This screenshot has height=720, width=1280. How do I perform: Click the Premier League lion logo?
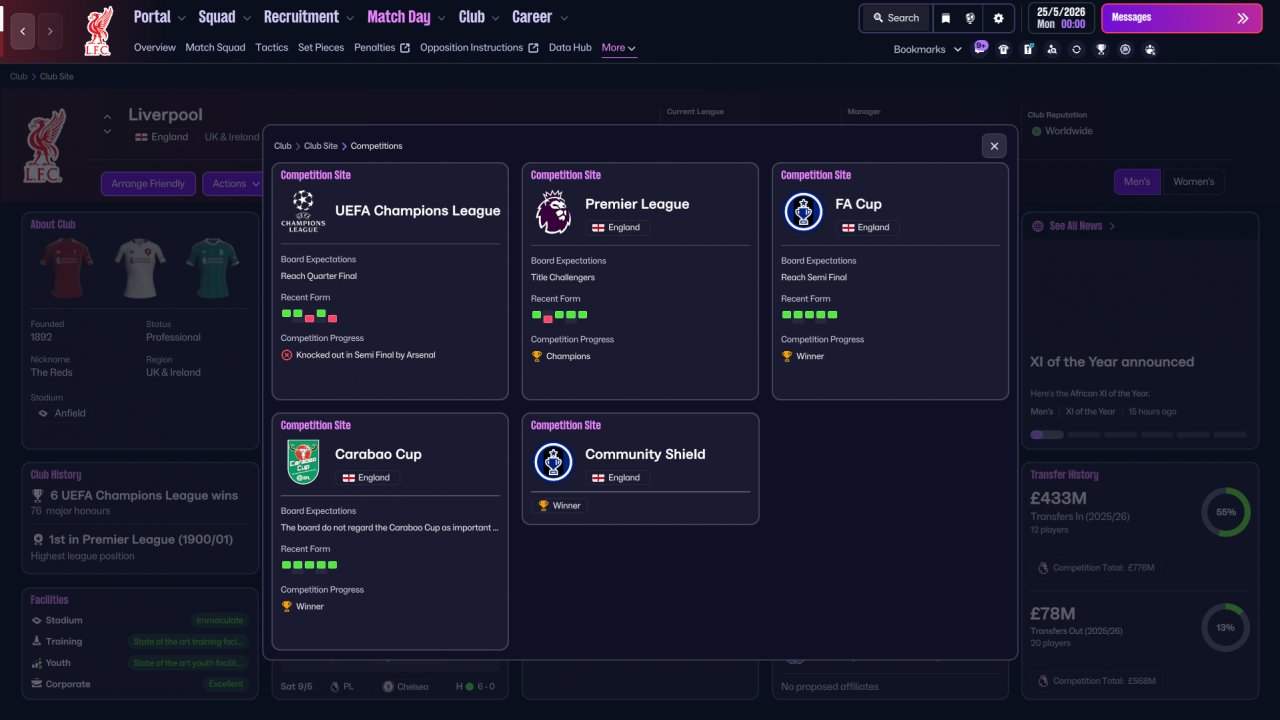(x=553, y=212)
